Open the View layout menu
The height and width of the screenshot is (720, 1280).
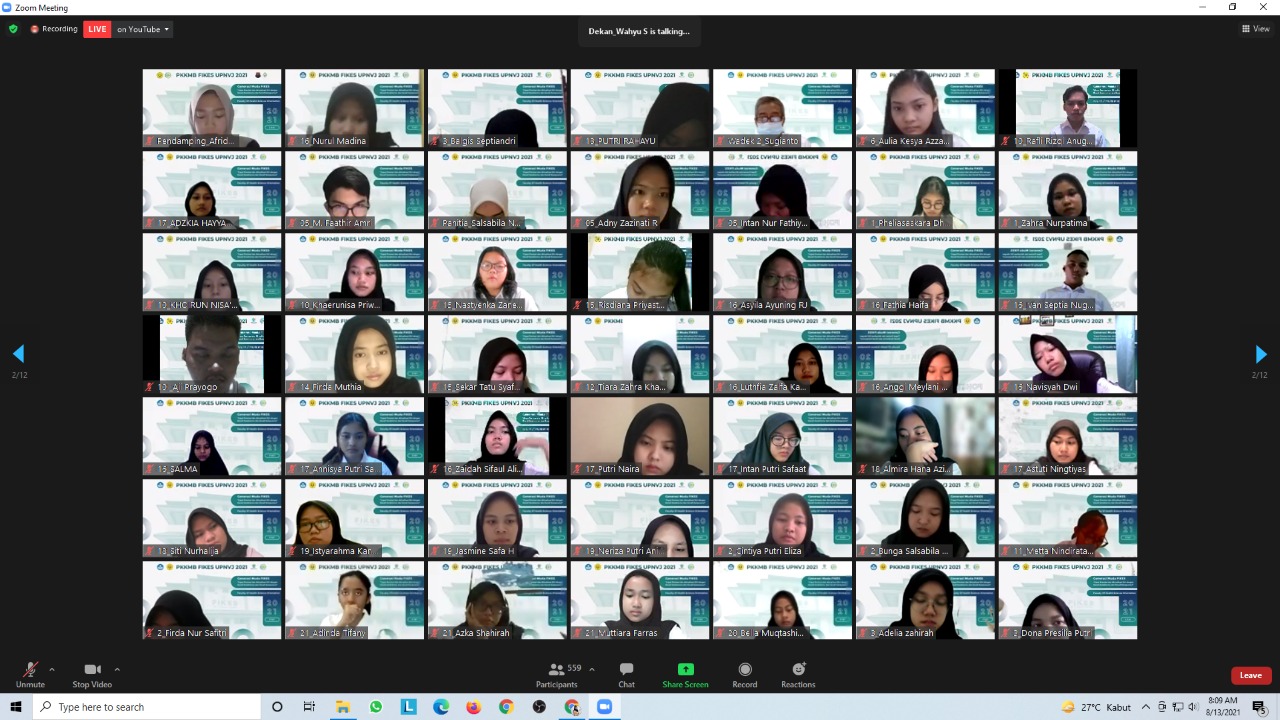(x=1255, y=29)
